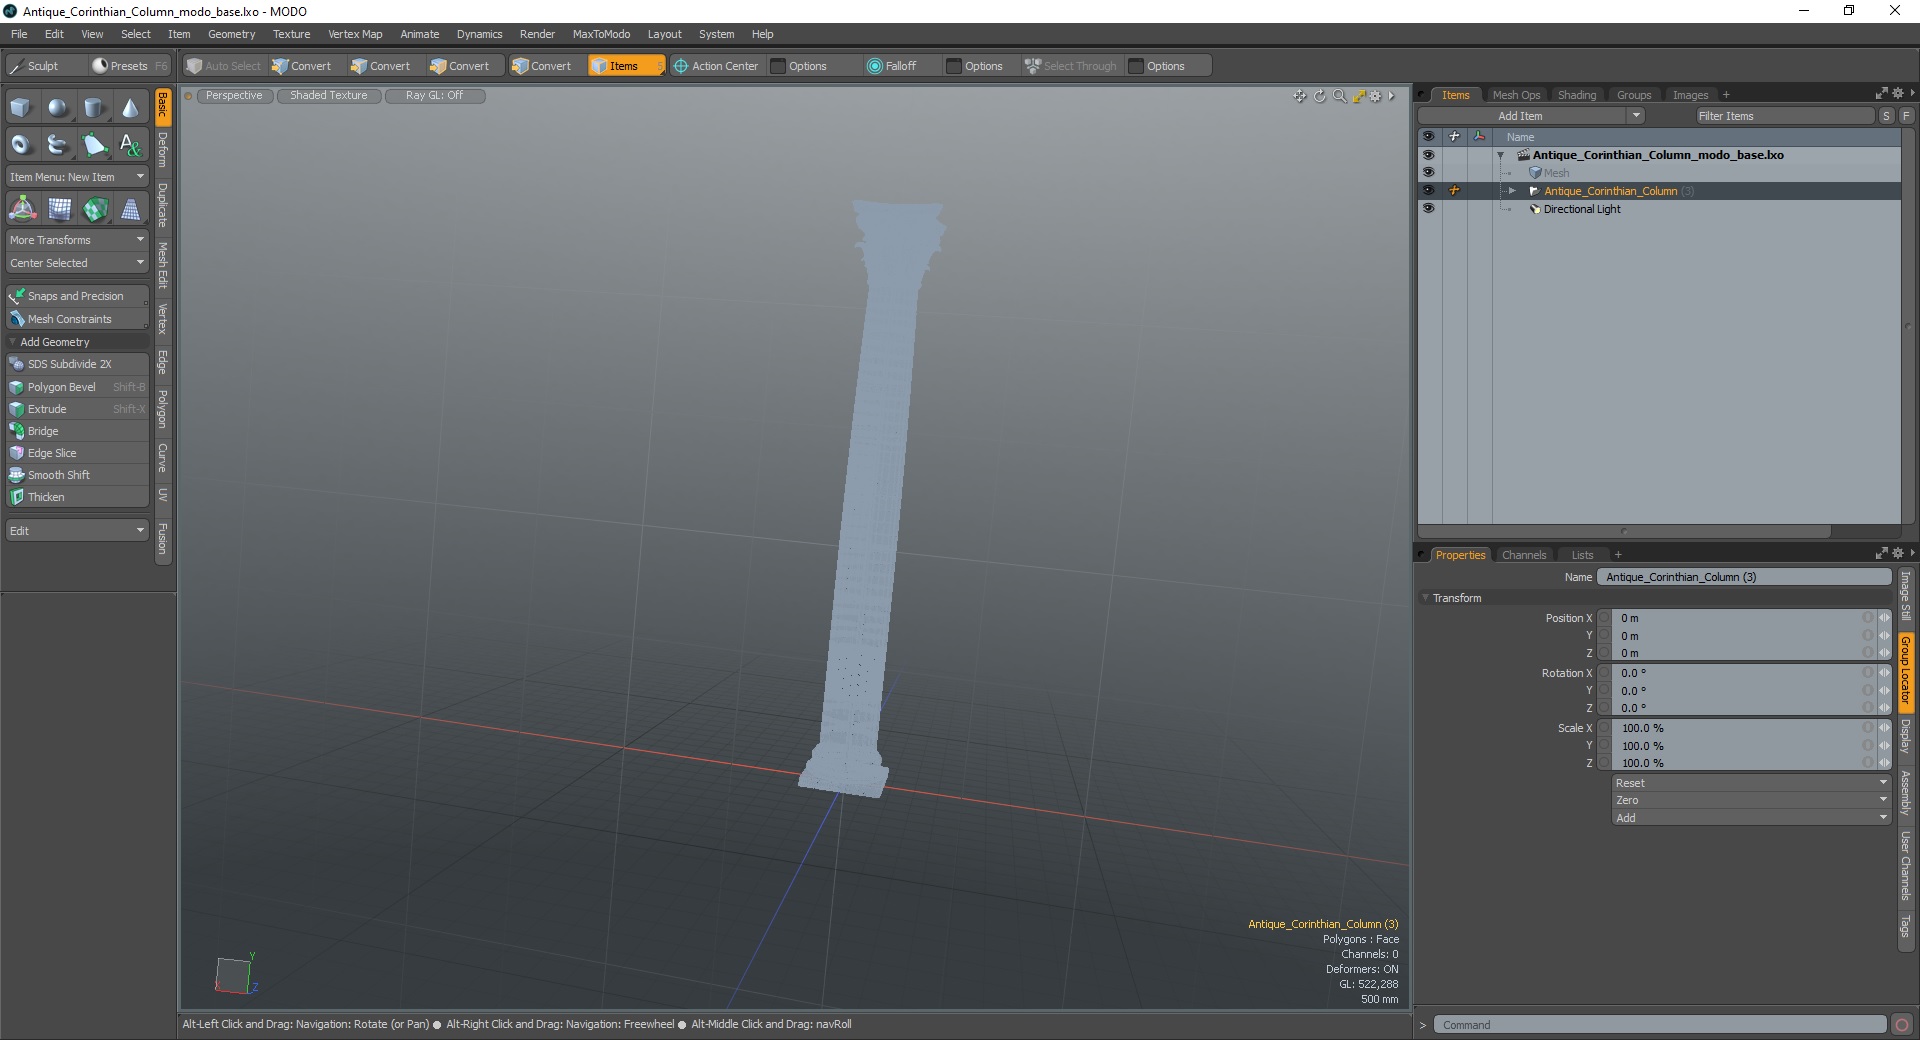This screenshot has height=1040, width=1920.
Task: Click the Snaps and Precision button
Action: coord(77,296)
